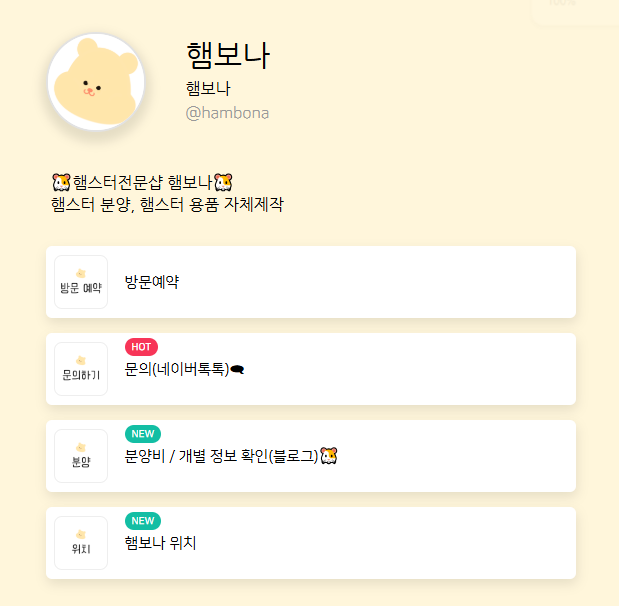
Task: Click the 위치 thumbnail icon
Action: (x=81, y=543)
